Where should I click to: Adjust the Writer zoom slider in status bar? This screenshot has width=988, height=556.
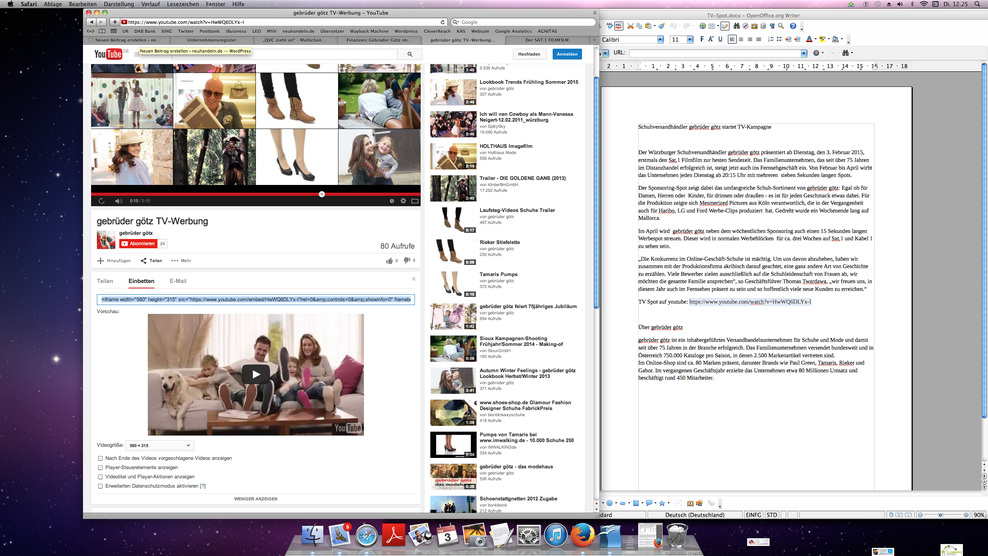pos(941,515)
